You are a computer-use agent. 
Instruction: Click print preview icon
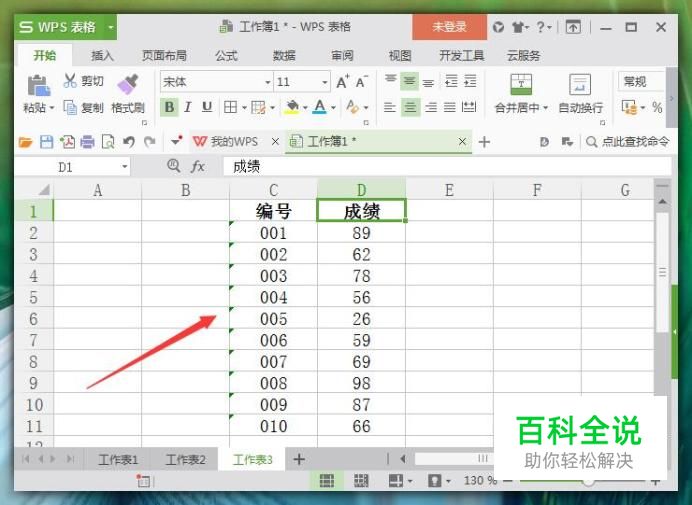pos(108,142)
